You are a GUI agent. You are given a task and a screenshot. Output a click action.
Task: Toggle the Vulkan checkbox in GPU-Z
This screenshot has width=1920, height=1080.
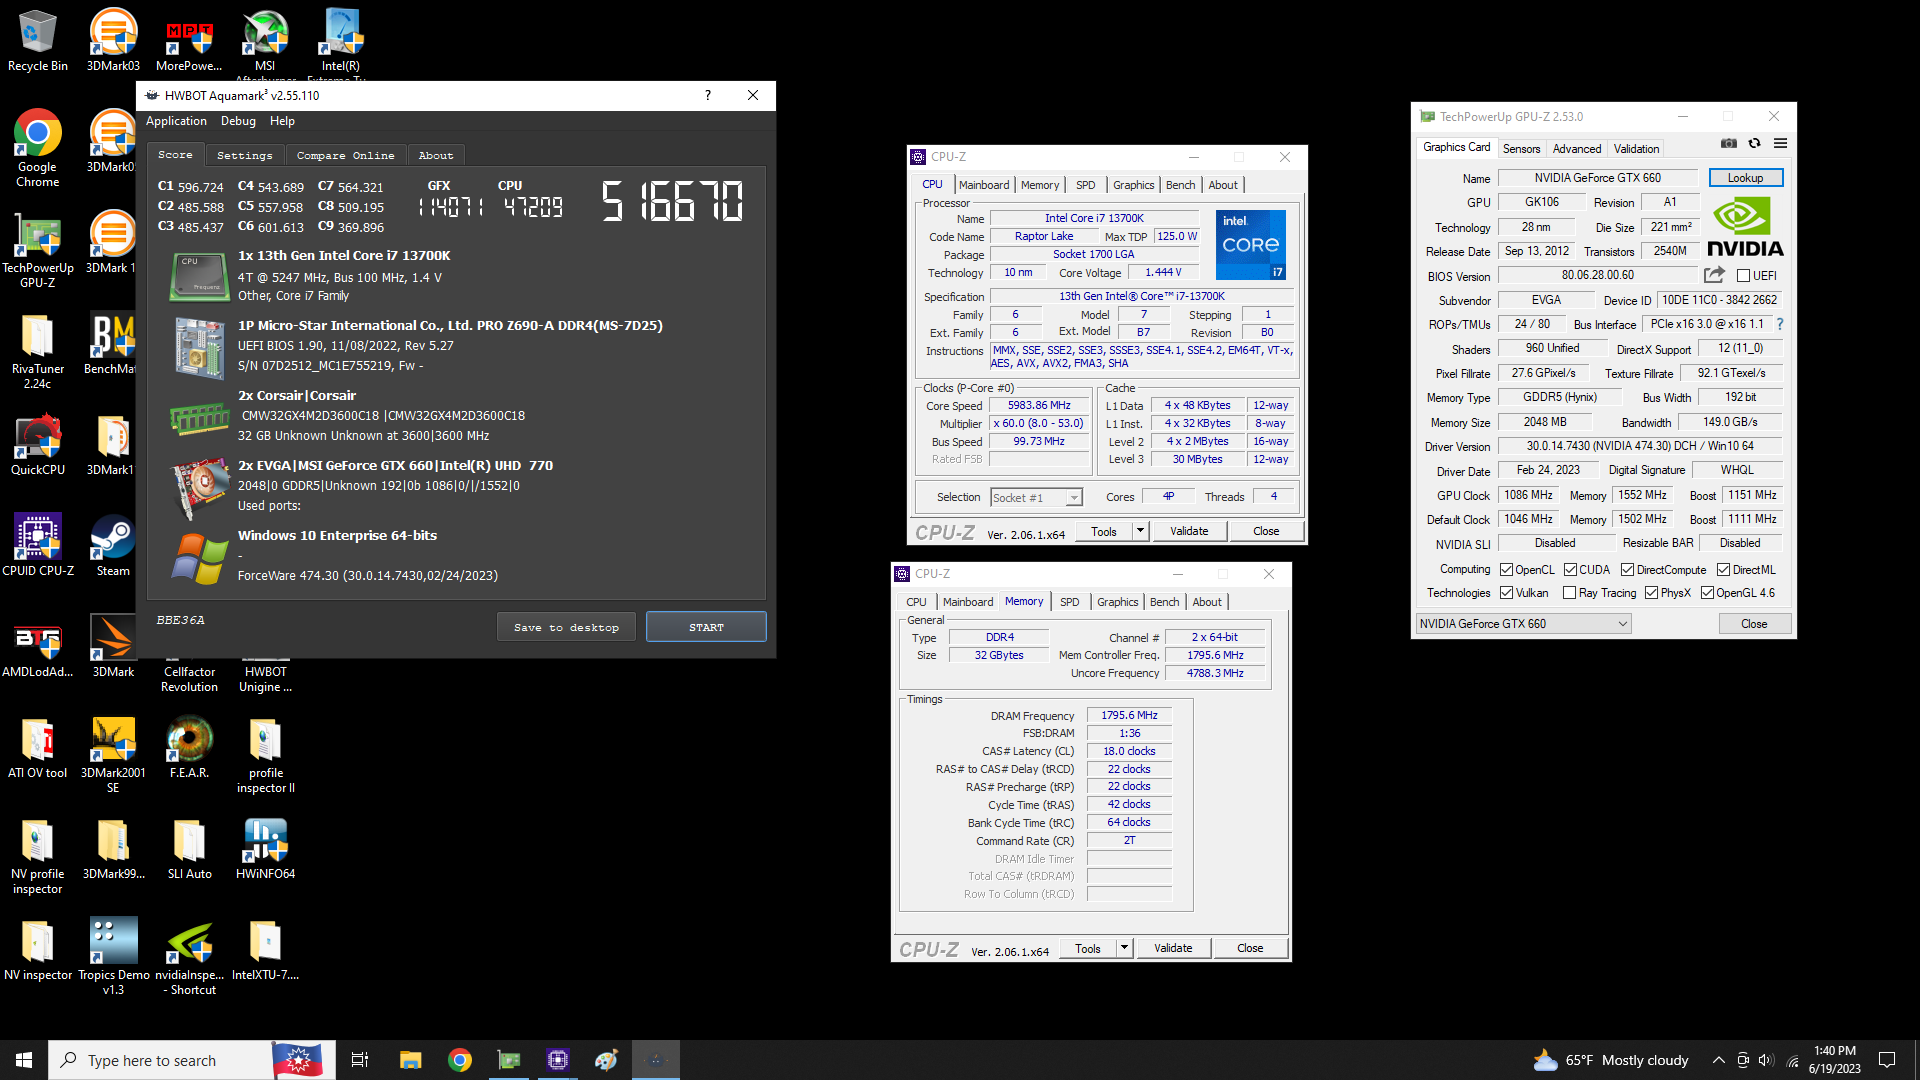point(1506,593)
